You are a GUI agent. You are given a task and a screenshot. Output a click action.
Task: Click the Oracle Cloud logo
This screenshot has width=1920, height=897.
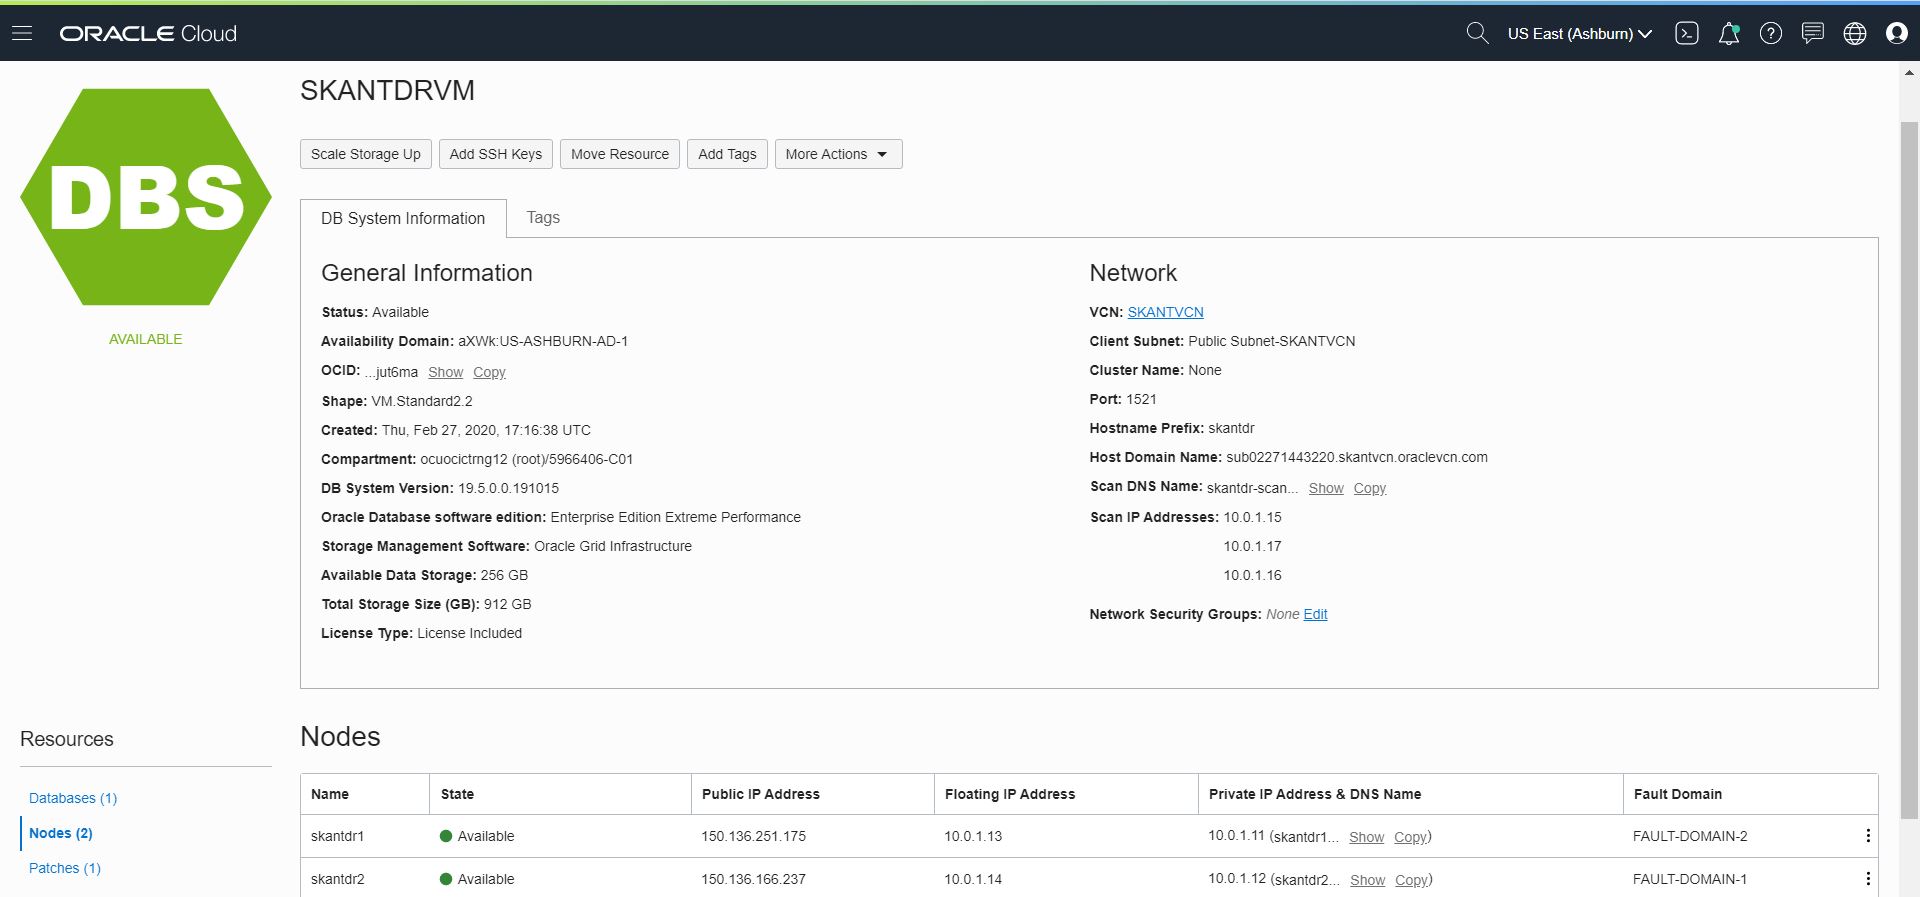(148, 33)
